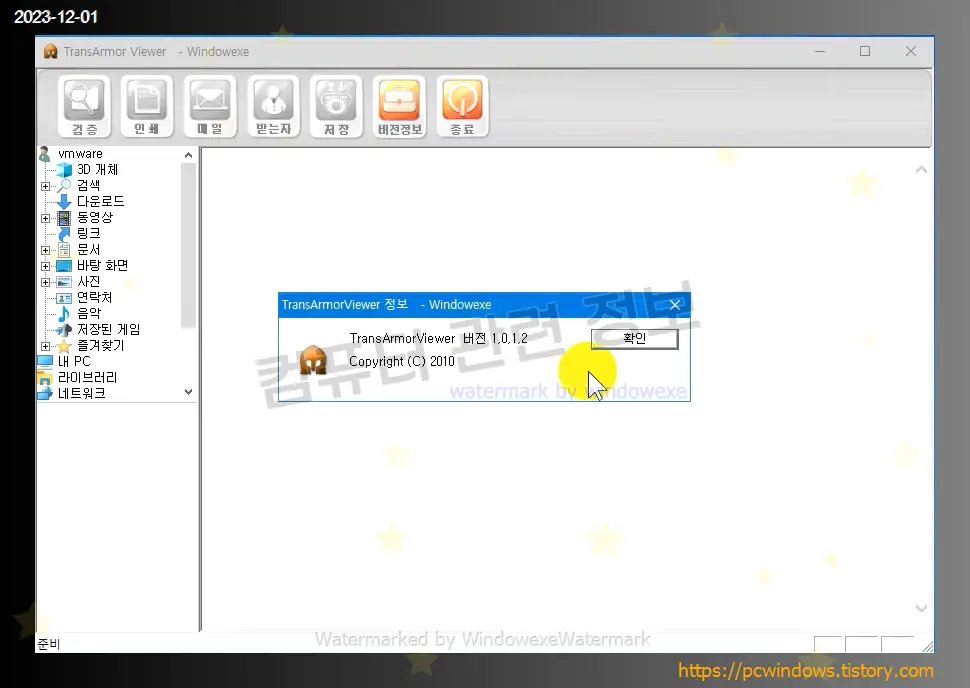Viewport: 970px width, 688px height.
Task: Click the 동영상 film strip icon
Action: (64, 218)
